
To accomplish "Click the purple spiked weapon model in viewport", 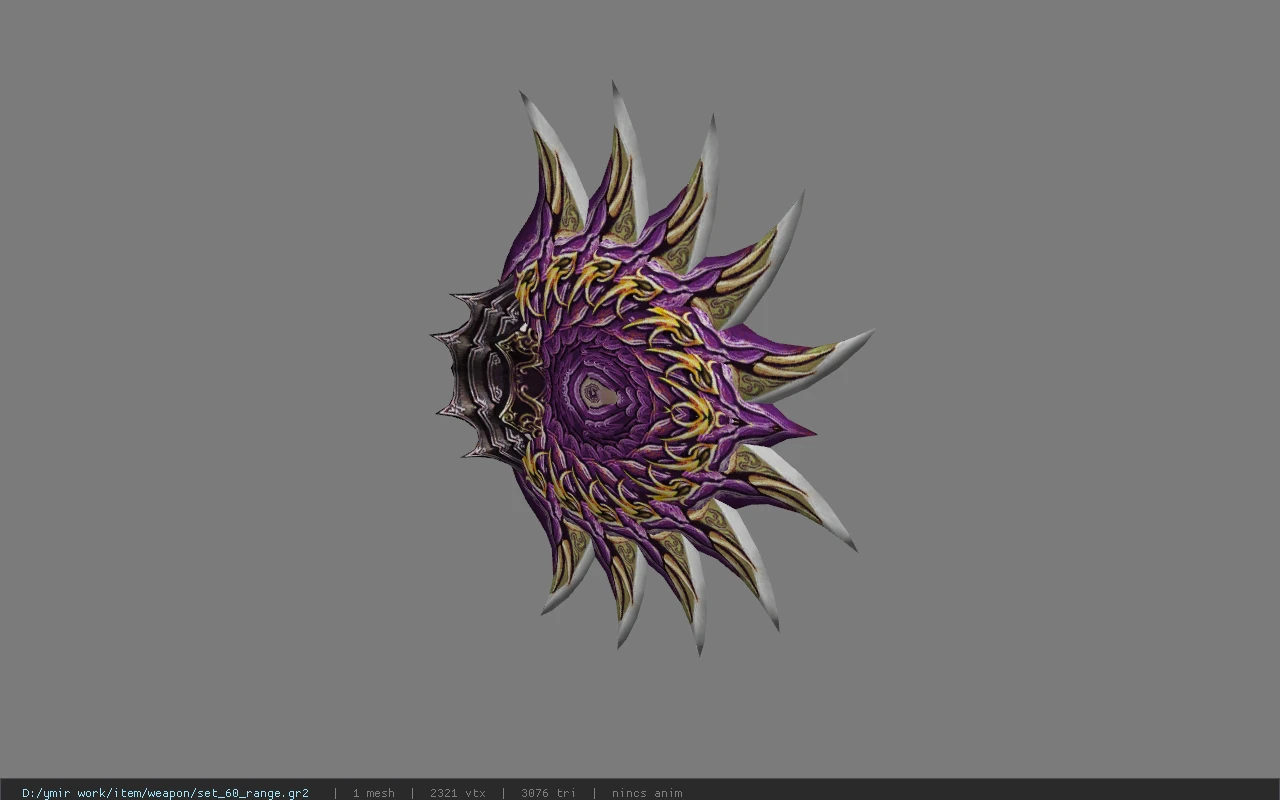I will (652, 370).
